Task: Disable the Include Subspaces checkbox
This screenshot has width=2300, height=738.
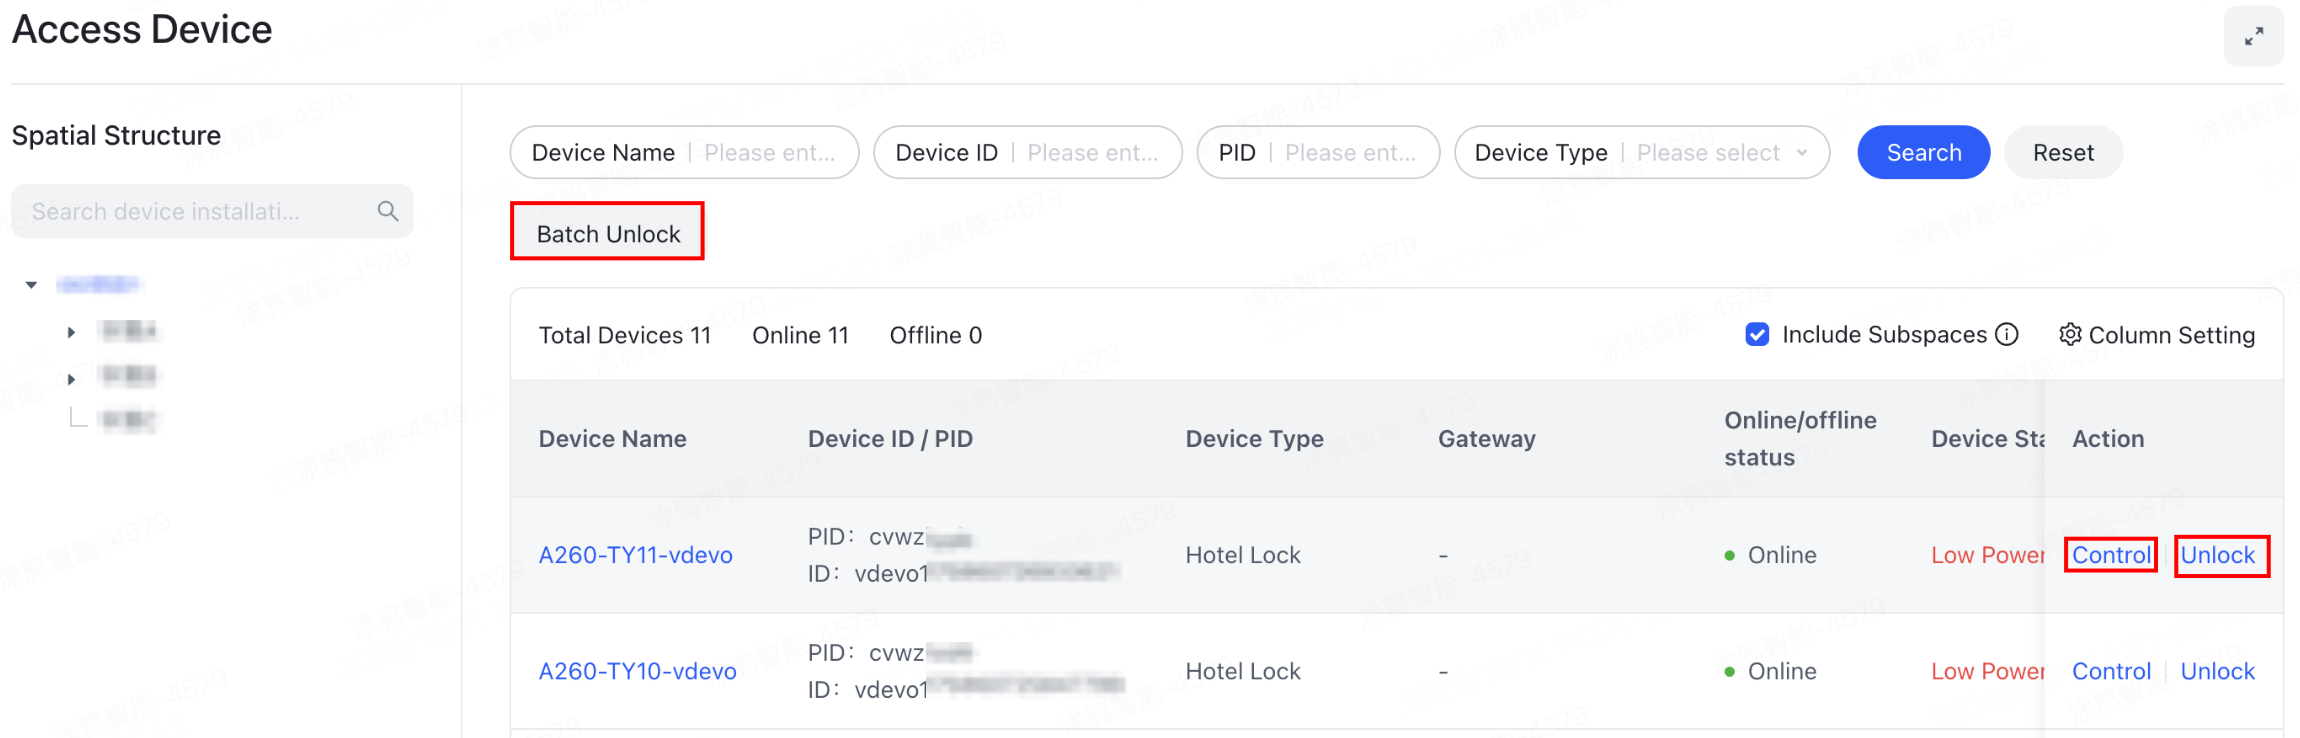Action: click(1757, 334)
